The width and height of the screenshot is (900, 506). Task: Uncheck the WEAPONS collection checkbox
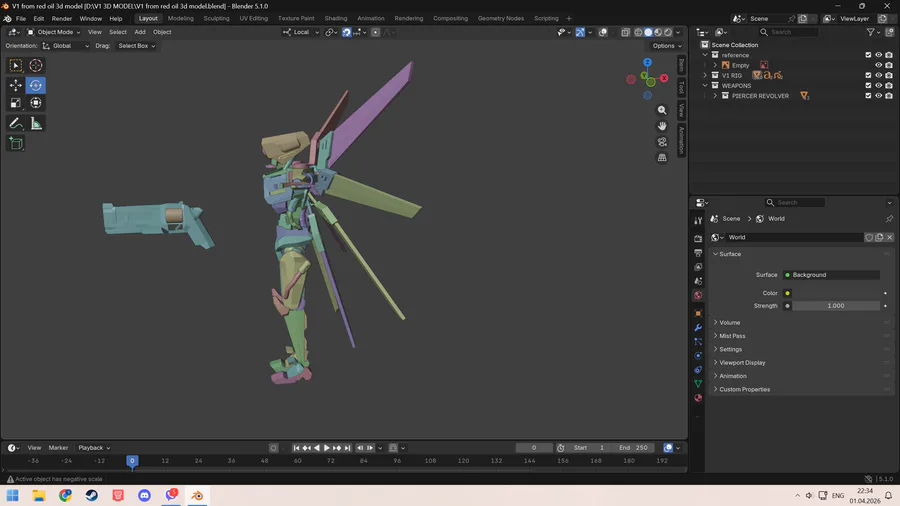tap(868, 86)
